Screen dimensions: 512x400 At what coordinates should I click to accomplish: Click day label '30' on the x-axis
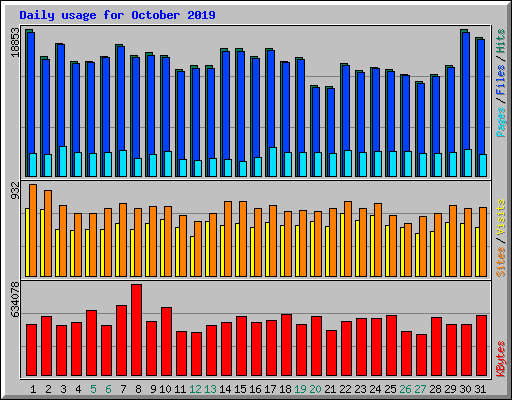point(465,389)
